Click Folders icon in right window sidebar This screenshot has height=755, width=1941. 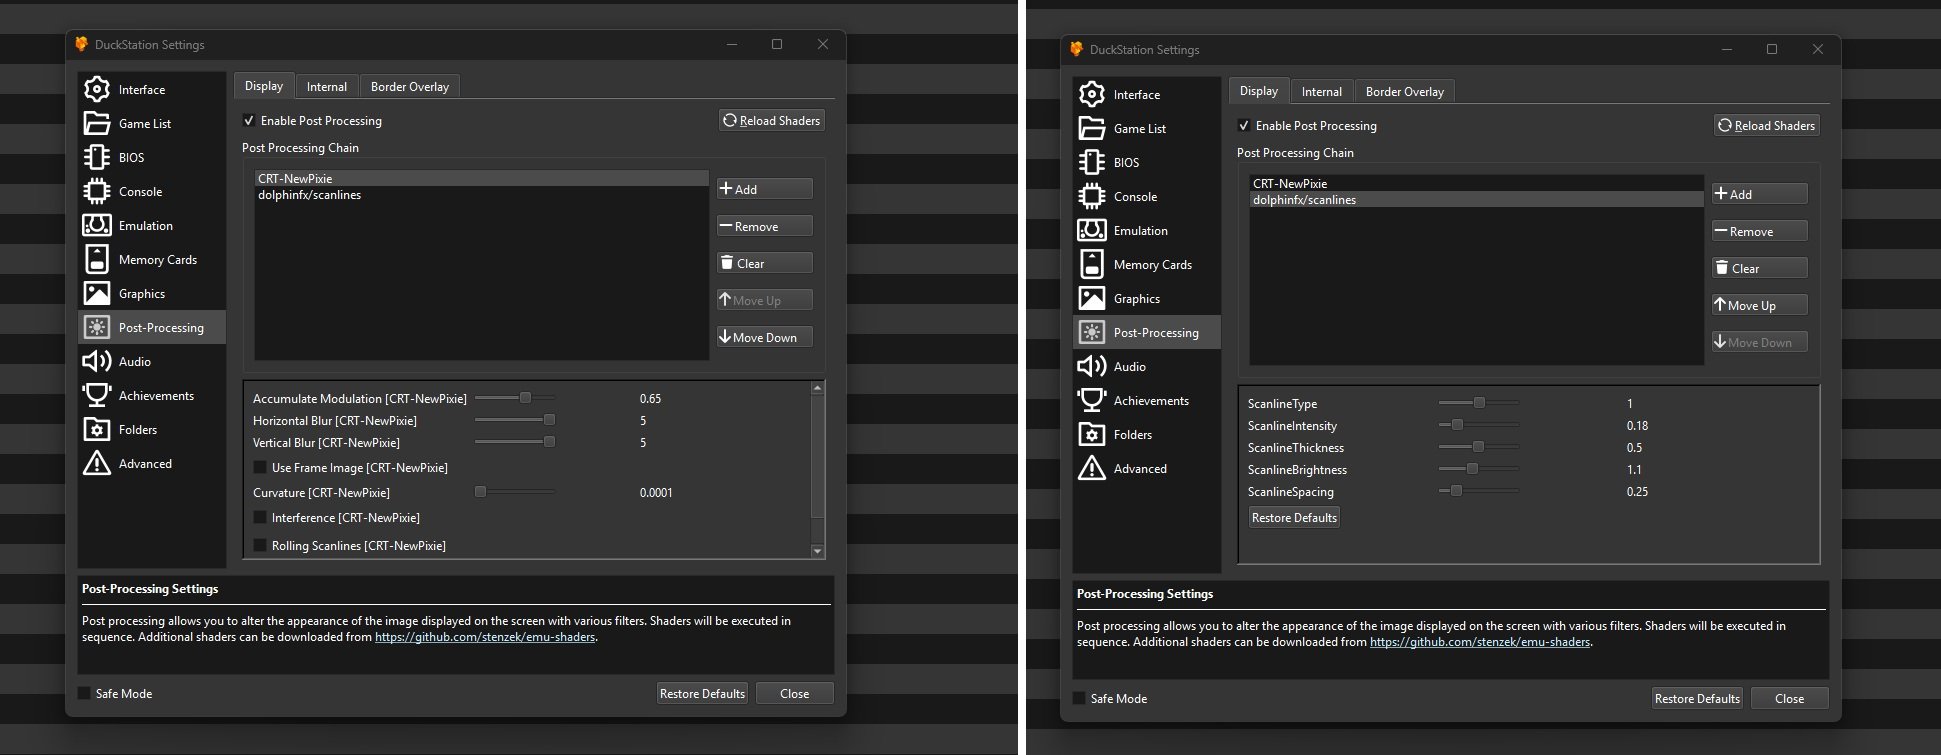point(1092,434)
